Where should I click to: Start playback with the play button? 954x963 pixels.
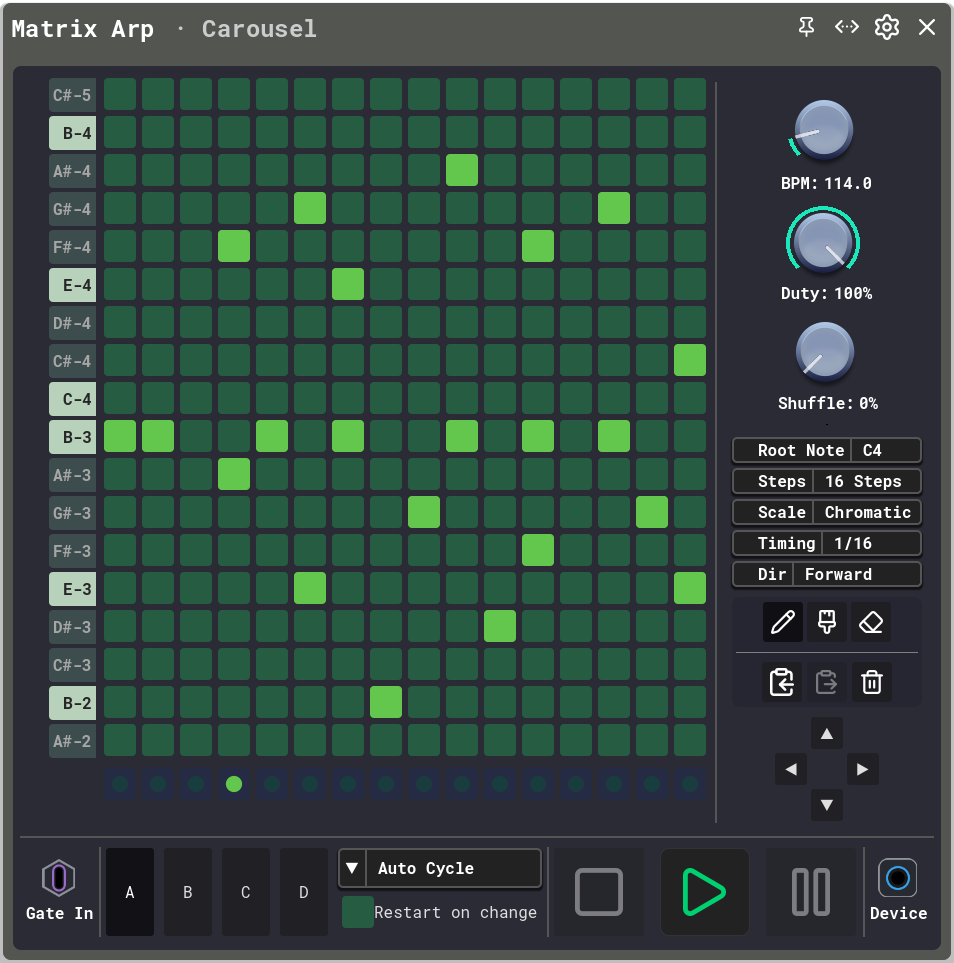pyautogui.click(x=705, y=892)
